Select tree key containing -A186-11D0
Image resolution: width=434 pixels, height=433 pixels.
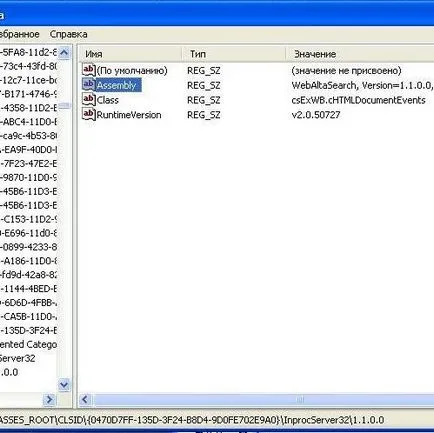tap(28, 261)
